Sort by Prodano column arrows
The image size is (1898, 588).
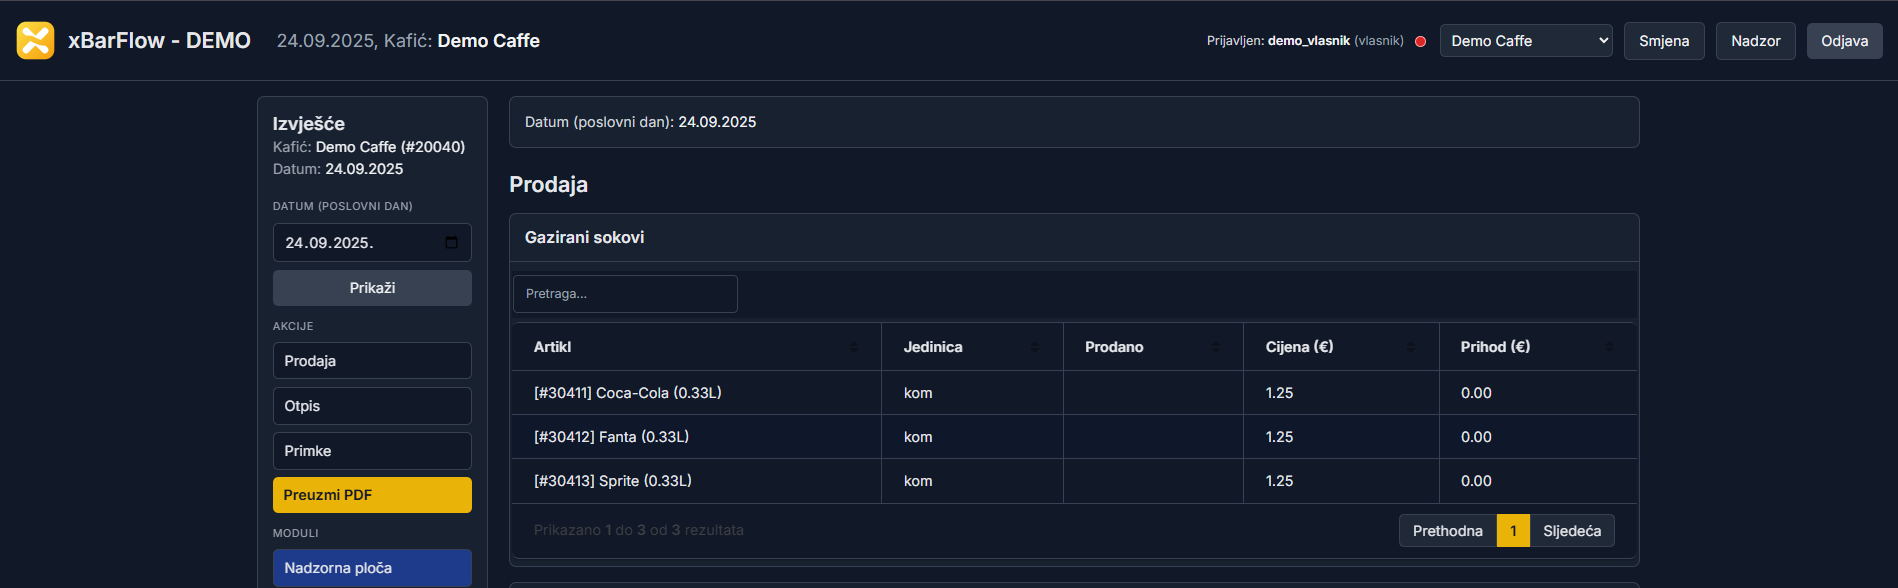click(x=1216, y=347)
